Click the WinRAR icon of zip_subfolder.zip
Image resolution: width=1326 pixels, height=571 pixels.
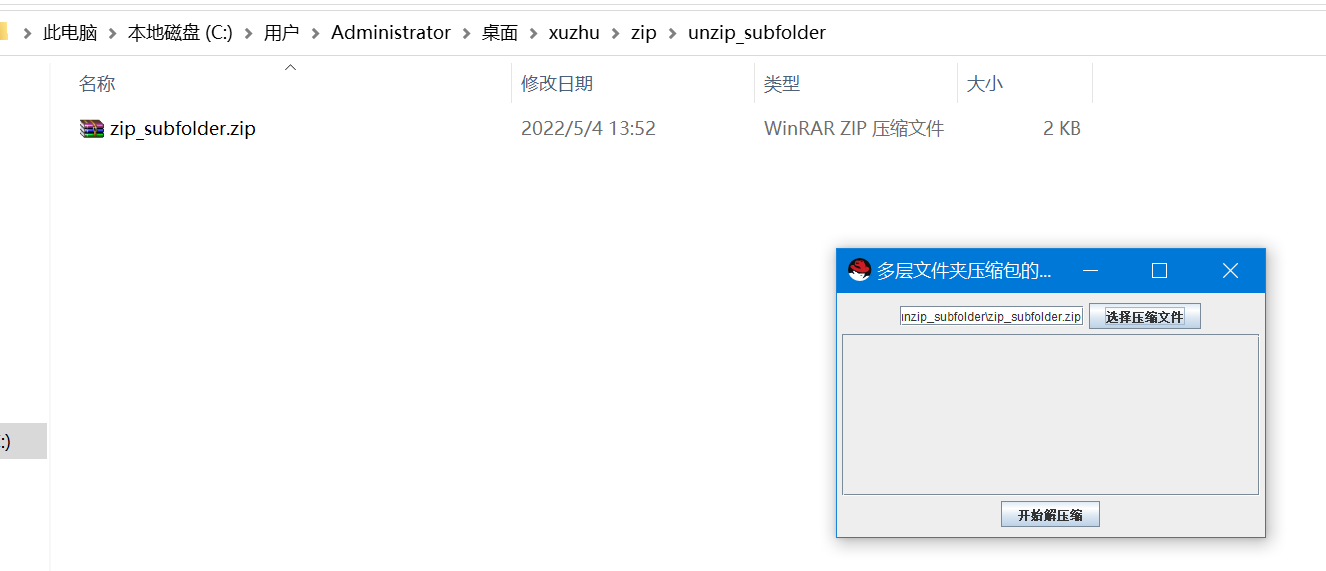point(92,129)
